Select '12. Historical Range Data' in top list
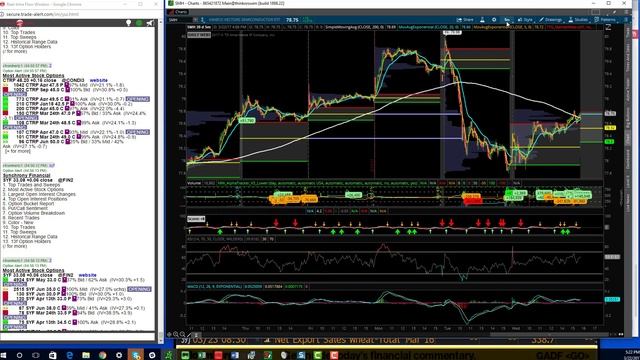 coord(30,42)
